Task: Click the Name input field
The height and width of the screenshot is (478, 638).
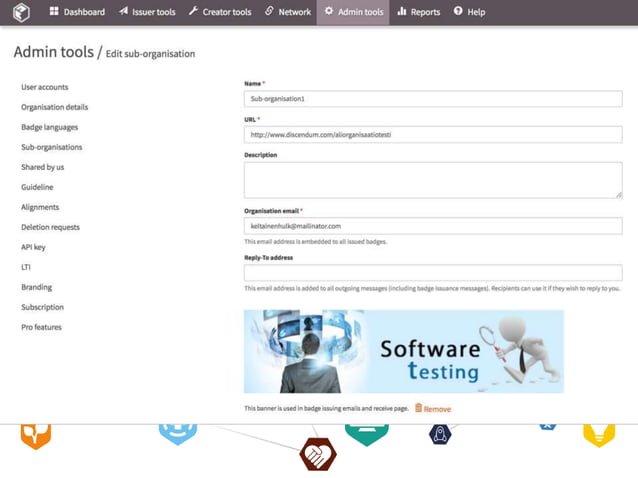Action: [x=433, y=99]
